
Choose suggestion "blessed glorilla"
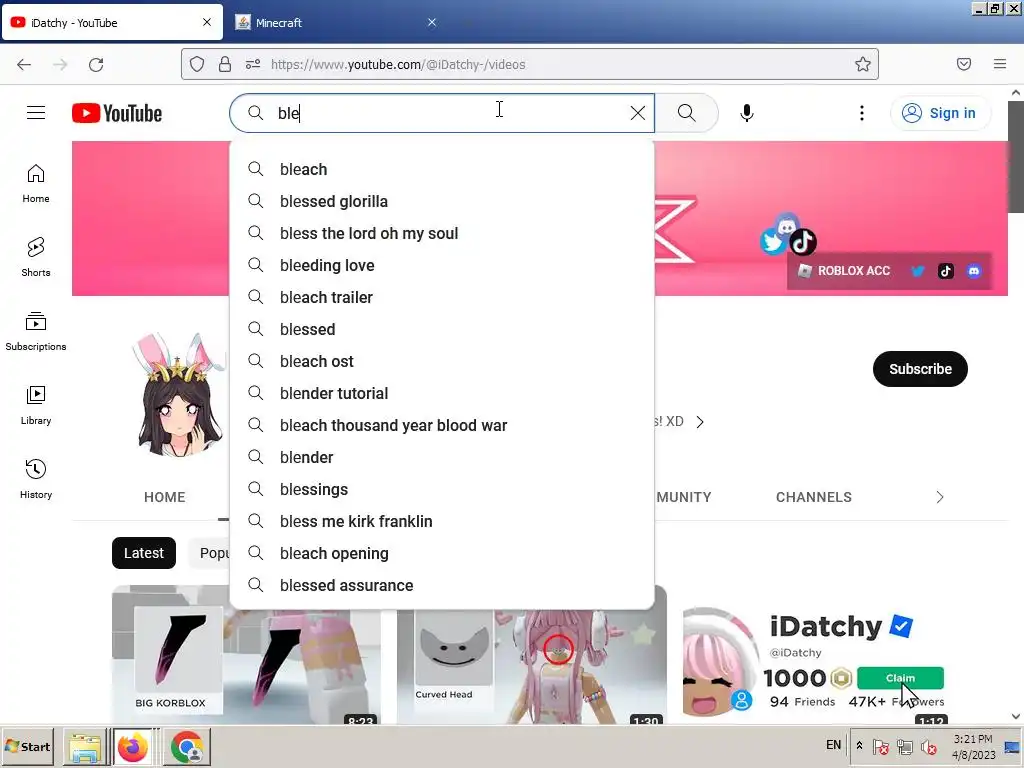[x=442, y=201]
